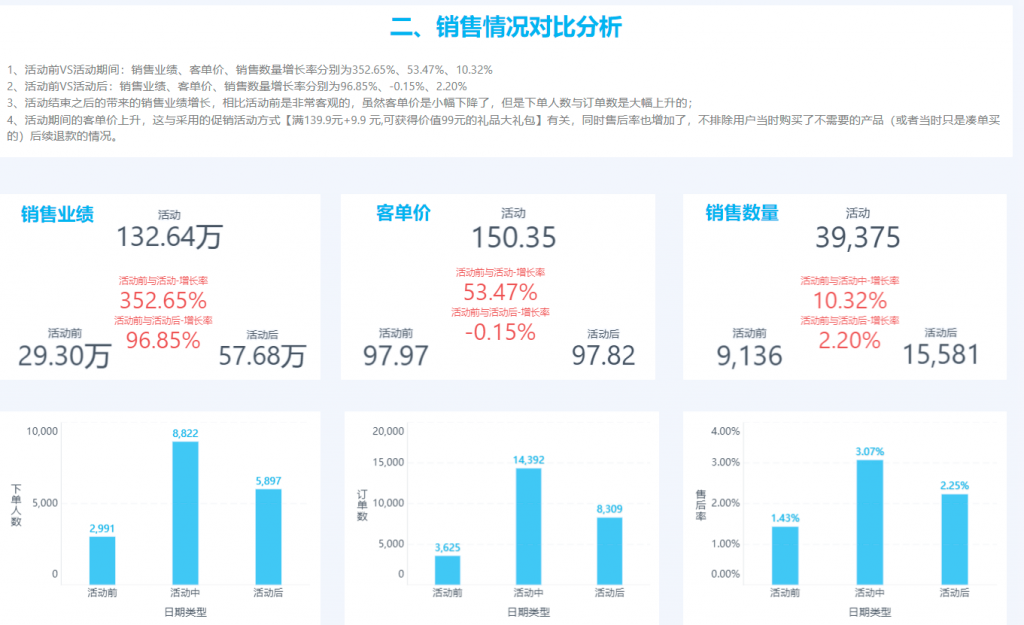
Task: Select analysis note line 3 about 活动结束之后
Action: 349,103
